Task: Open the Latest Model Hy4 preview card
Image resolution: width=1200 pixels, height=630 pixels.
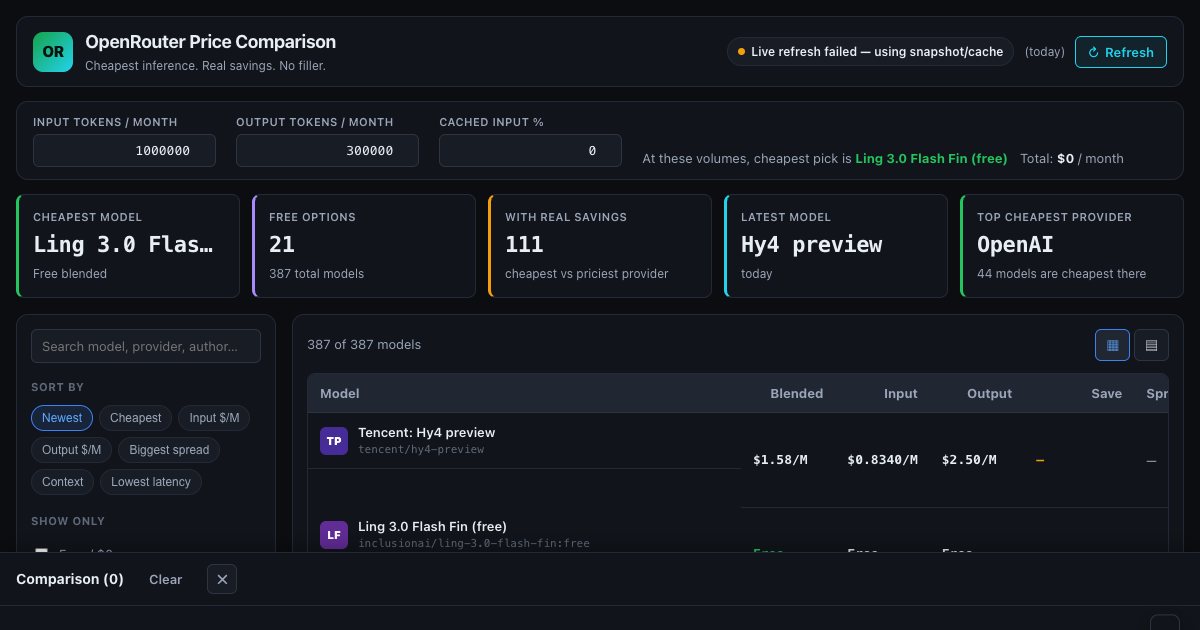Action: [x=836, y=246]
